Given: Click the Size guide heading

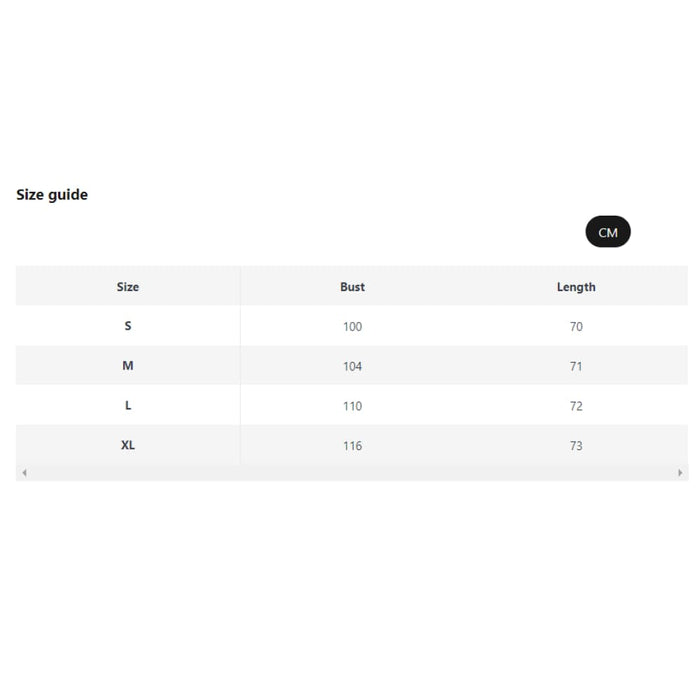Looking at the screenshot, I should (52, 195).
